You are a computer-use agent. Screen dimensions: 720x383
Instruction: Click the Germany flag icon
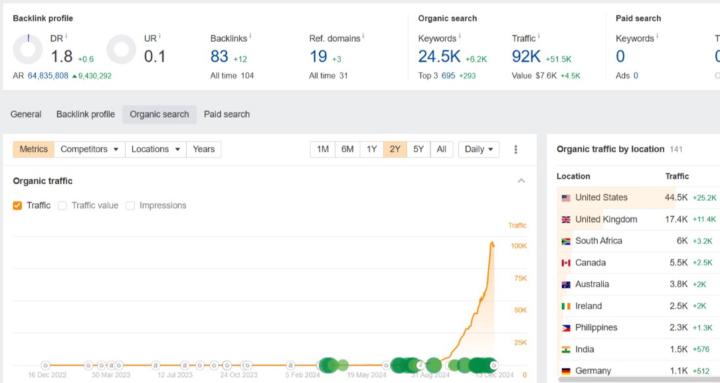pos(566,371)
